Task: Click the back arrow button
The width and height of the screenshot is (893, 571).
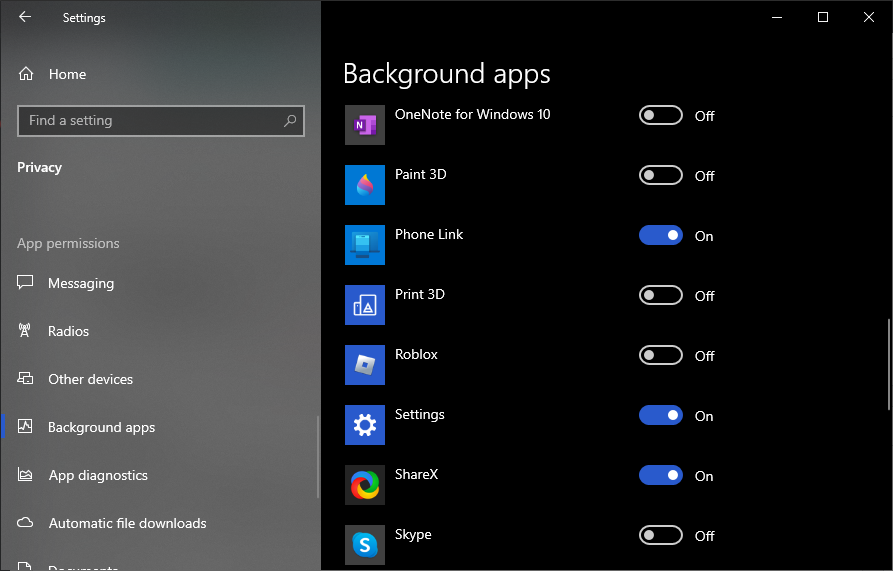Action: click(x=25, y=17)
